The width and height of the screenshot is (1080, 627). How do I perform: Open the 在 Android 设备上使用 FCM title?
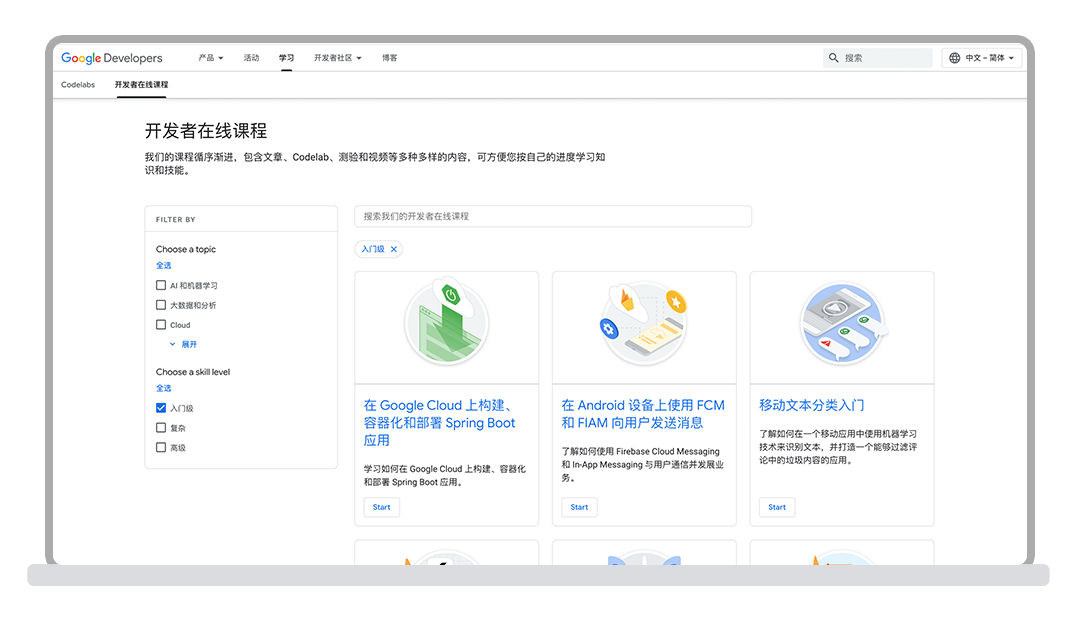point(643,414)
